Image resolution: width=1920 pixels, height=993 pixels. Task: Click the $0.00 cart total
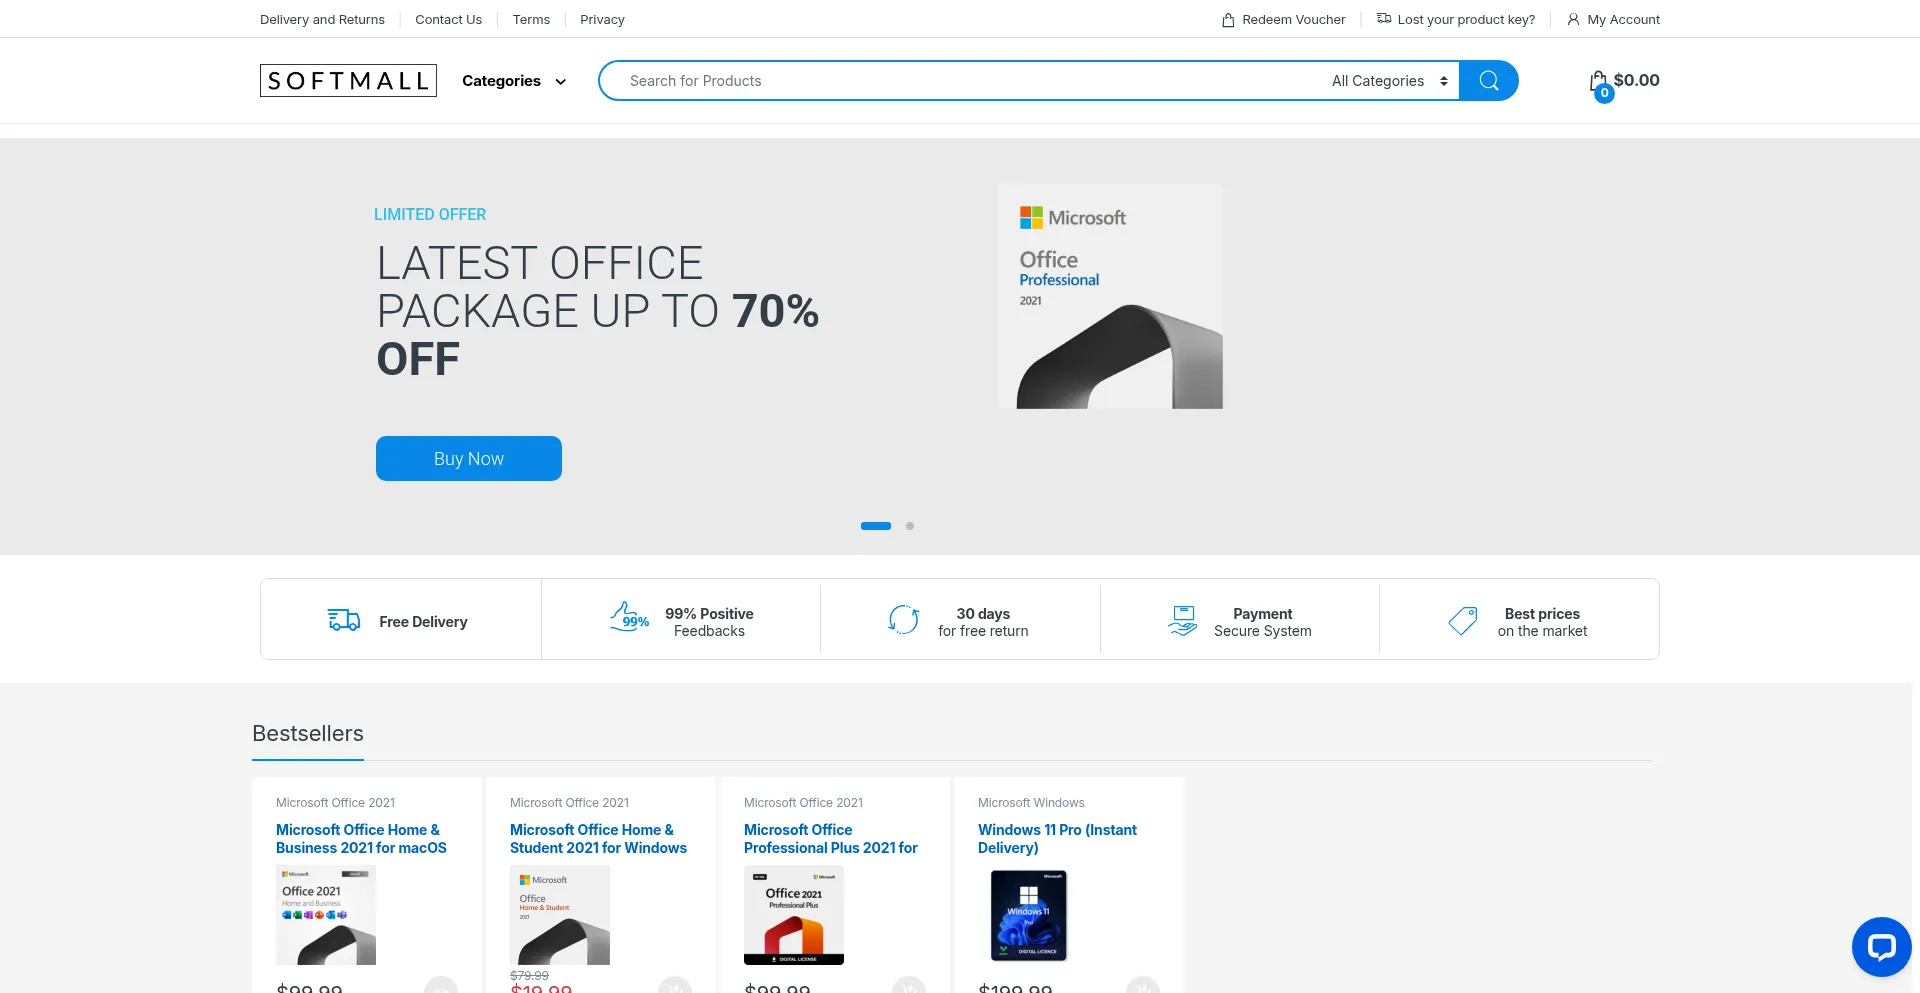pos(1636,80)
